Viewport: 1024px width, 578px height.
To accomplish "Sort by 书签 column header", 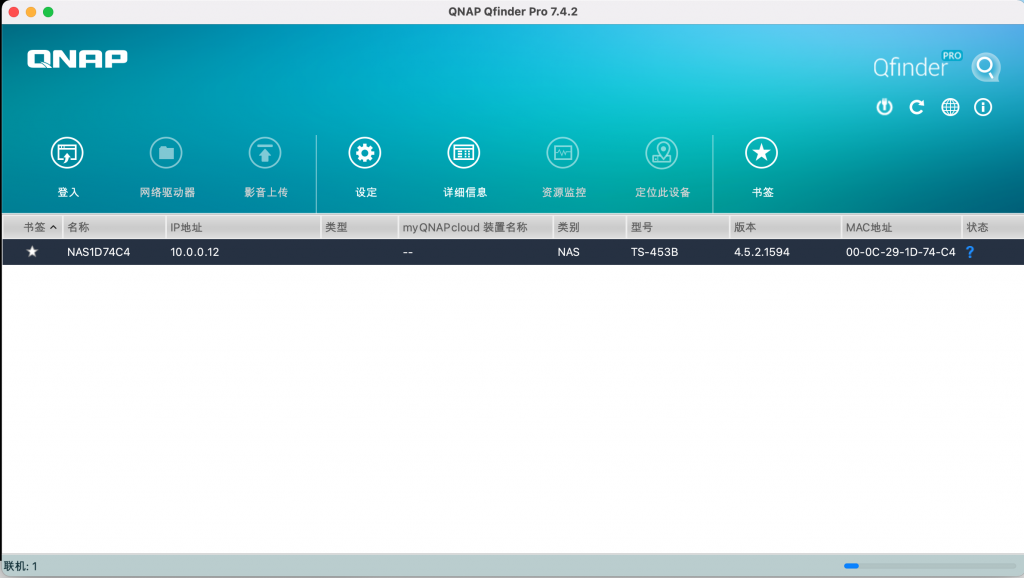I will click(x=33, y=227).
